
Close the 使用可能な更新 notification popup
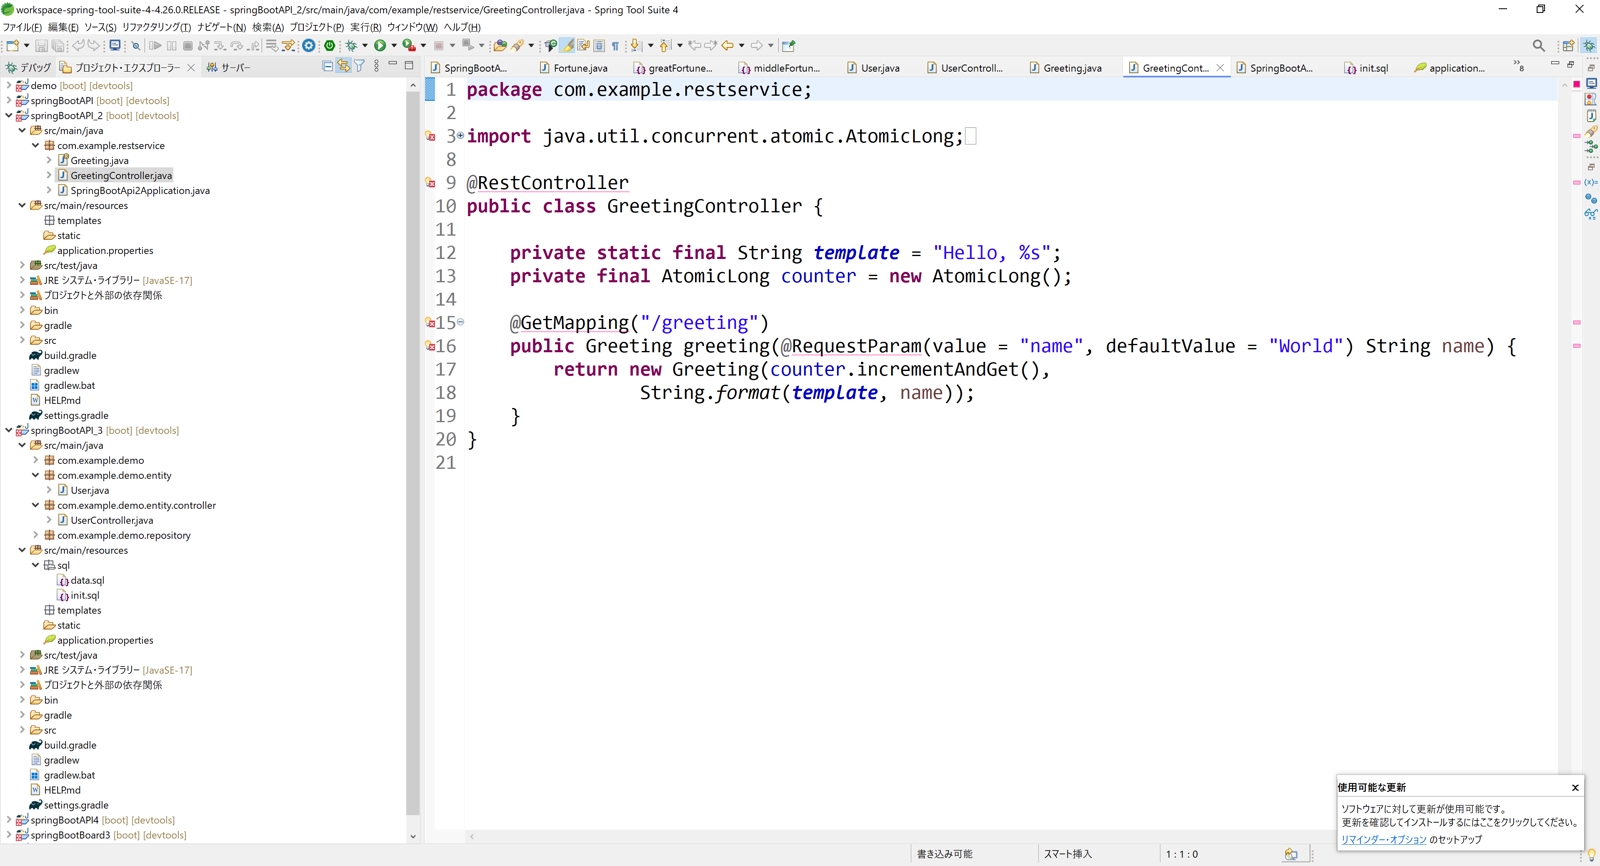(x=1575, y=788)
